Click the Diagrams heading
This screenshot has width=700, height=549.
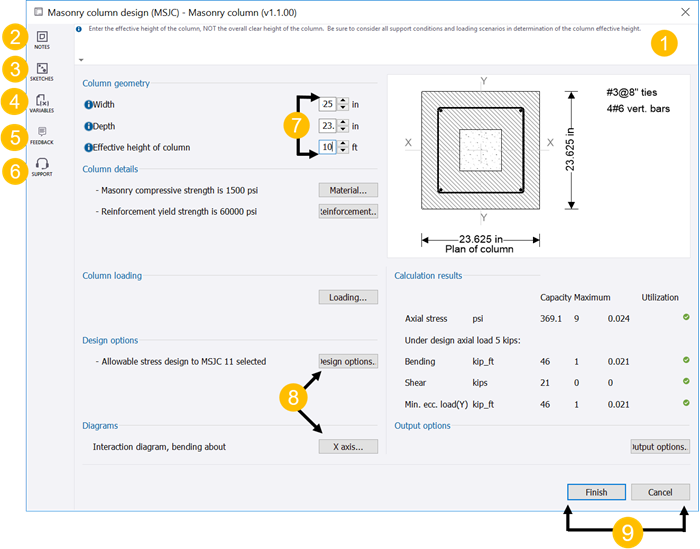(x=100, y=426)
